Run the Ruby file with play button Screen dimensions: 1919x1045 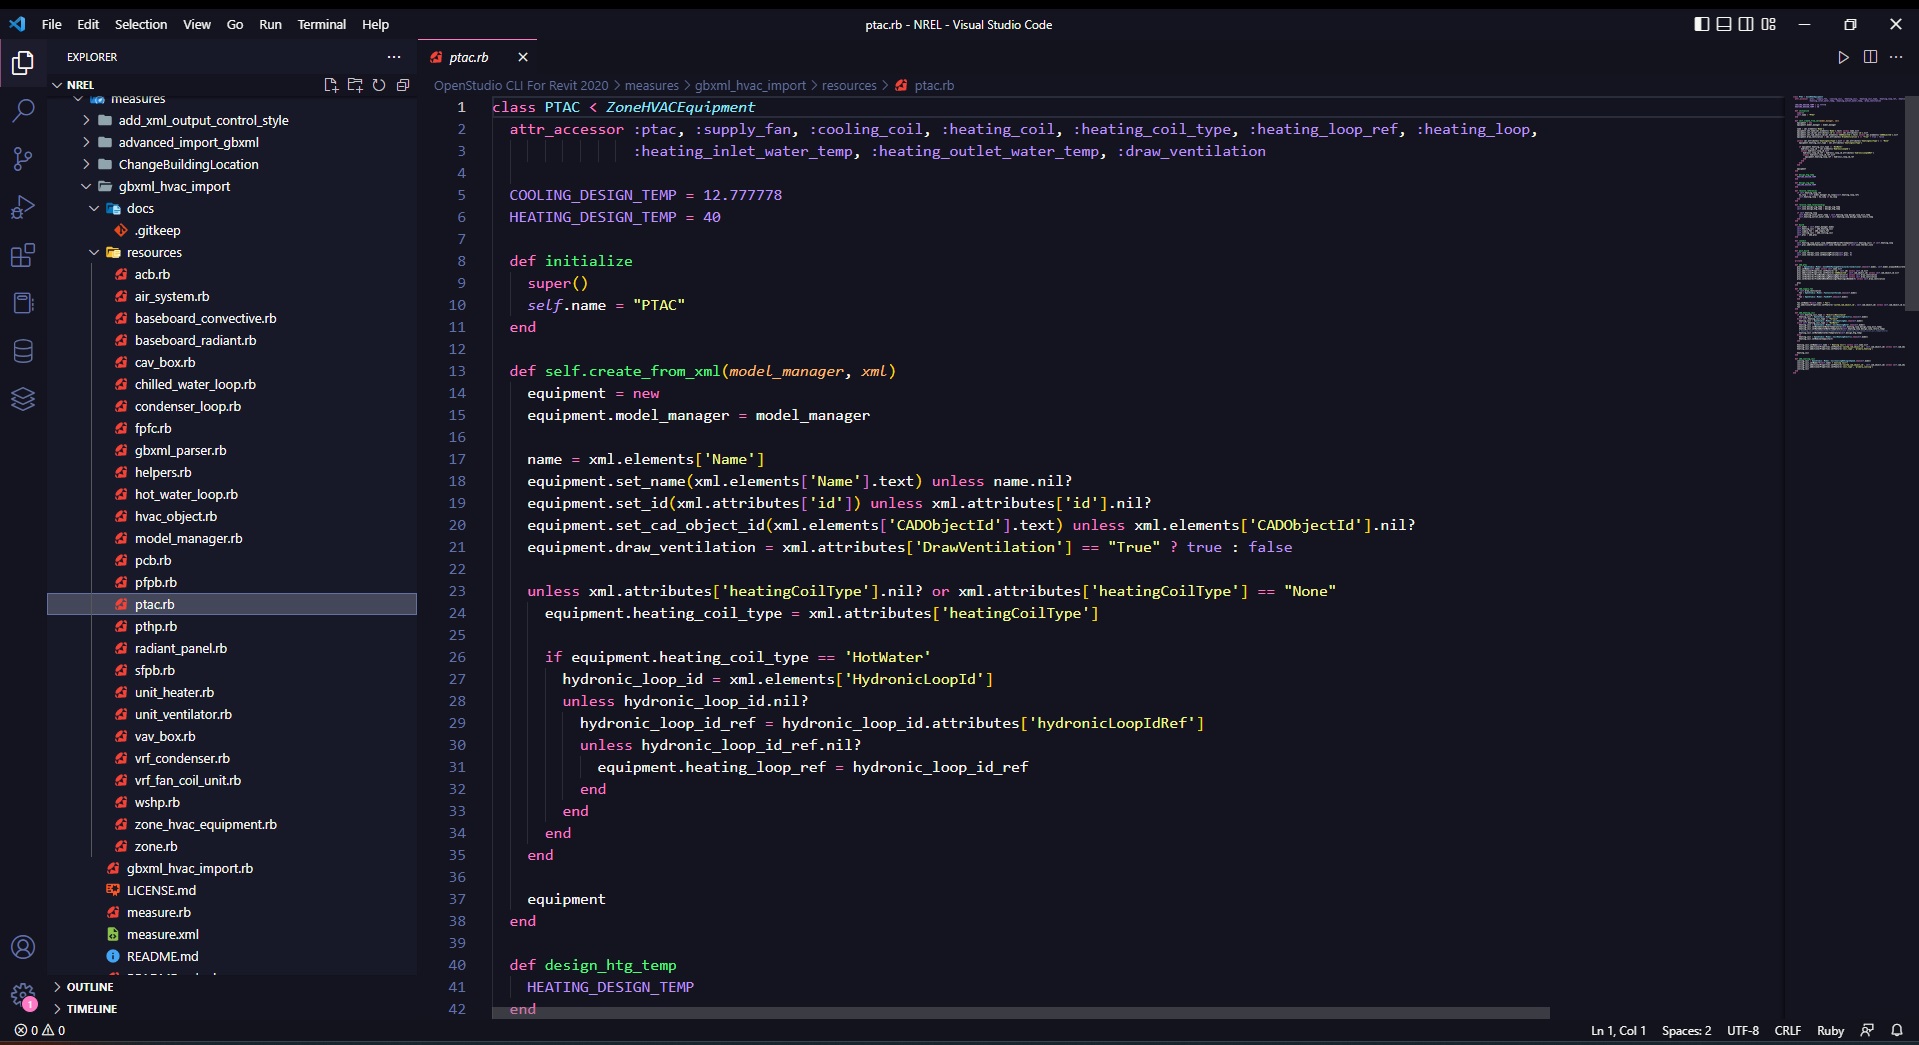1843,57
